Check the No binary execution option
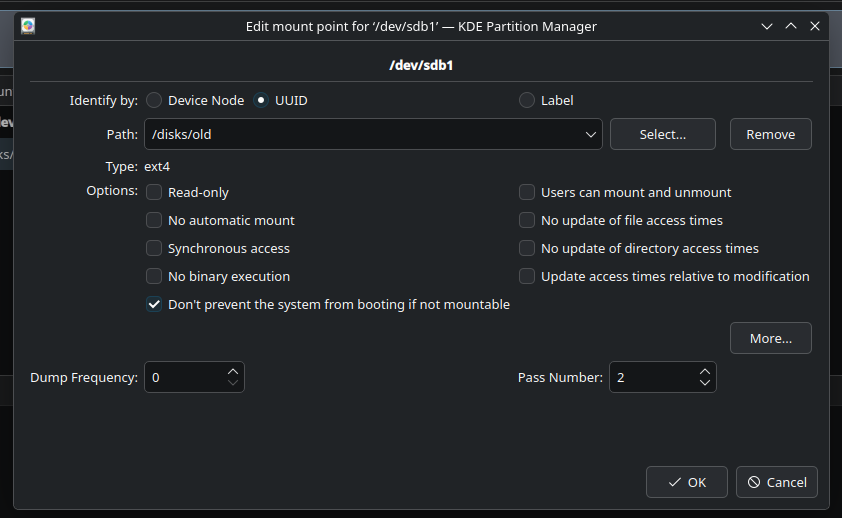Image resolution: width=842 pixels, height=518 pixels. pyautogui.click(x=154, y=276)
